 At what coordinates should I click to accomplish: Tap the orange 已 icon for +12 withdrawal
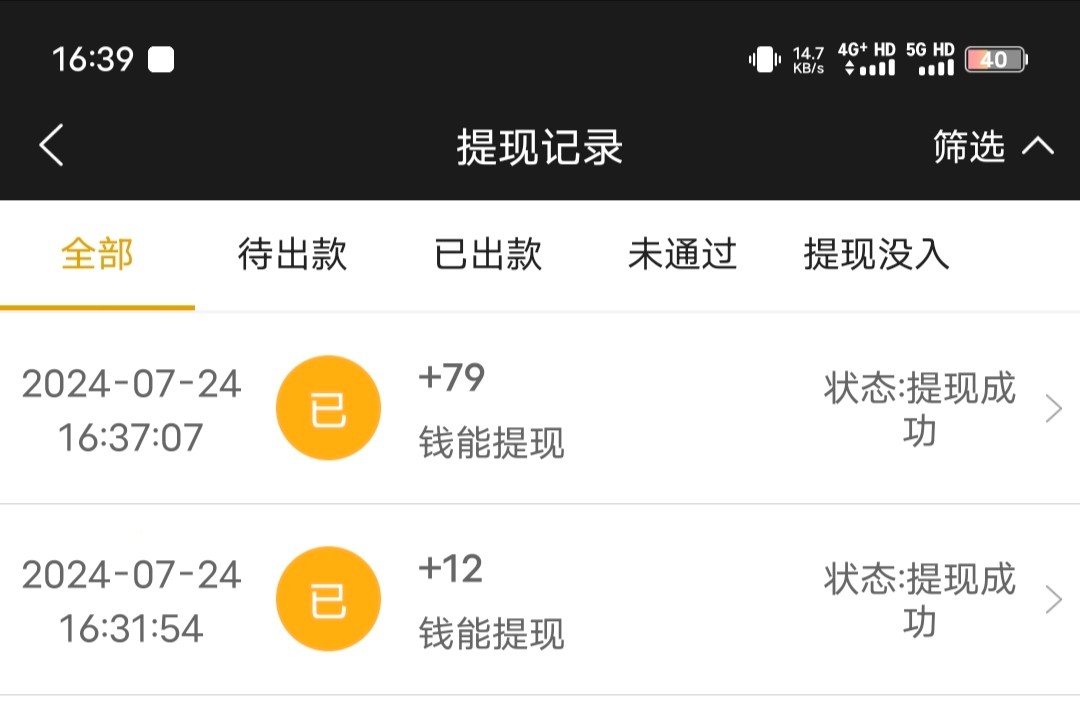328,599
